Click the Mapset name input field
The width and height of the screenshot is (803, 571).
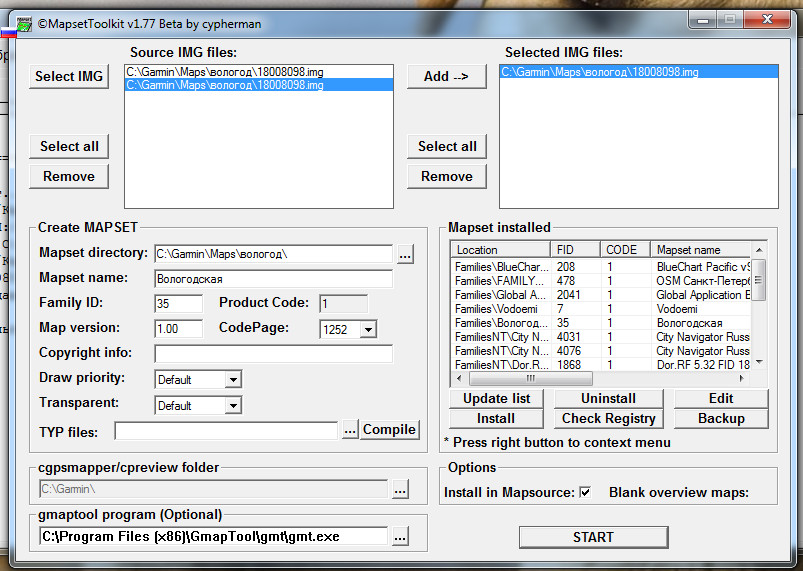(274, 279)
